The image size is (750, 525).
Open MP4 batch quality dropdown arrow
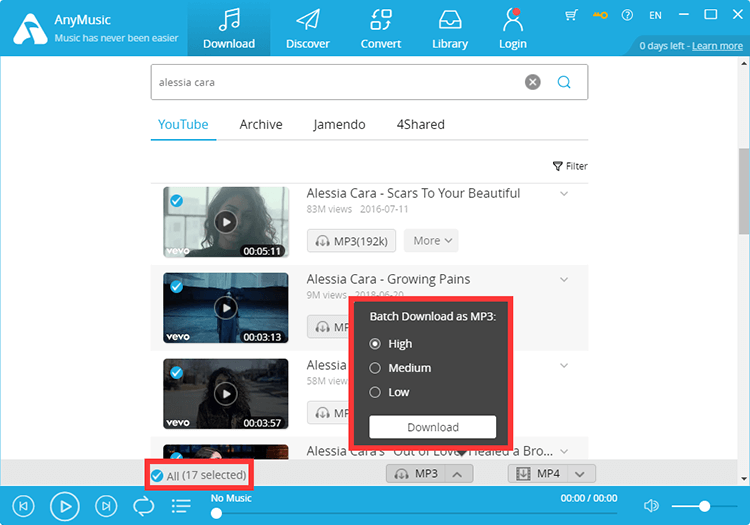point(580,474)
